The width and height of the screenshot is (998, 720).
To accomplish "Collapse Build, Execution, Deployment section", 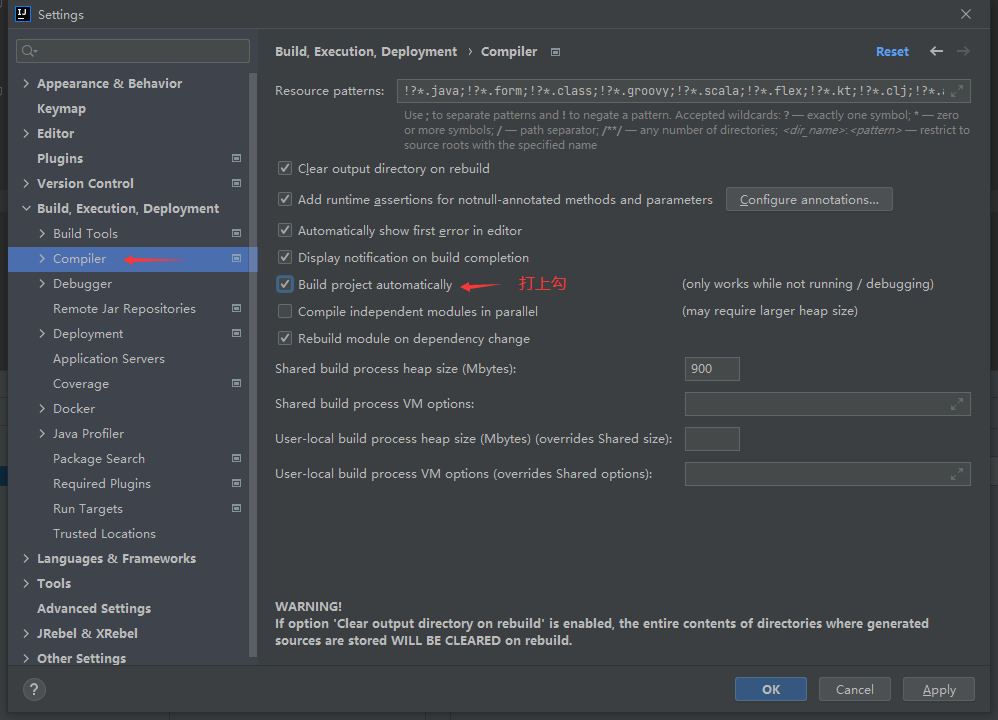I will tap(26, 208).
